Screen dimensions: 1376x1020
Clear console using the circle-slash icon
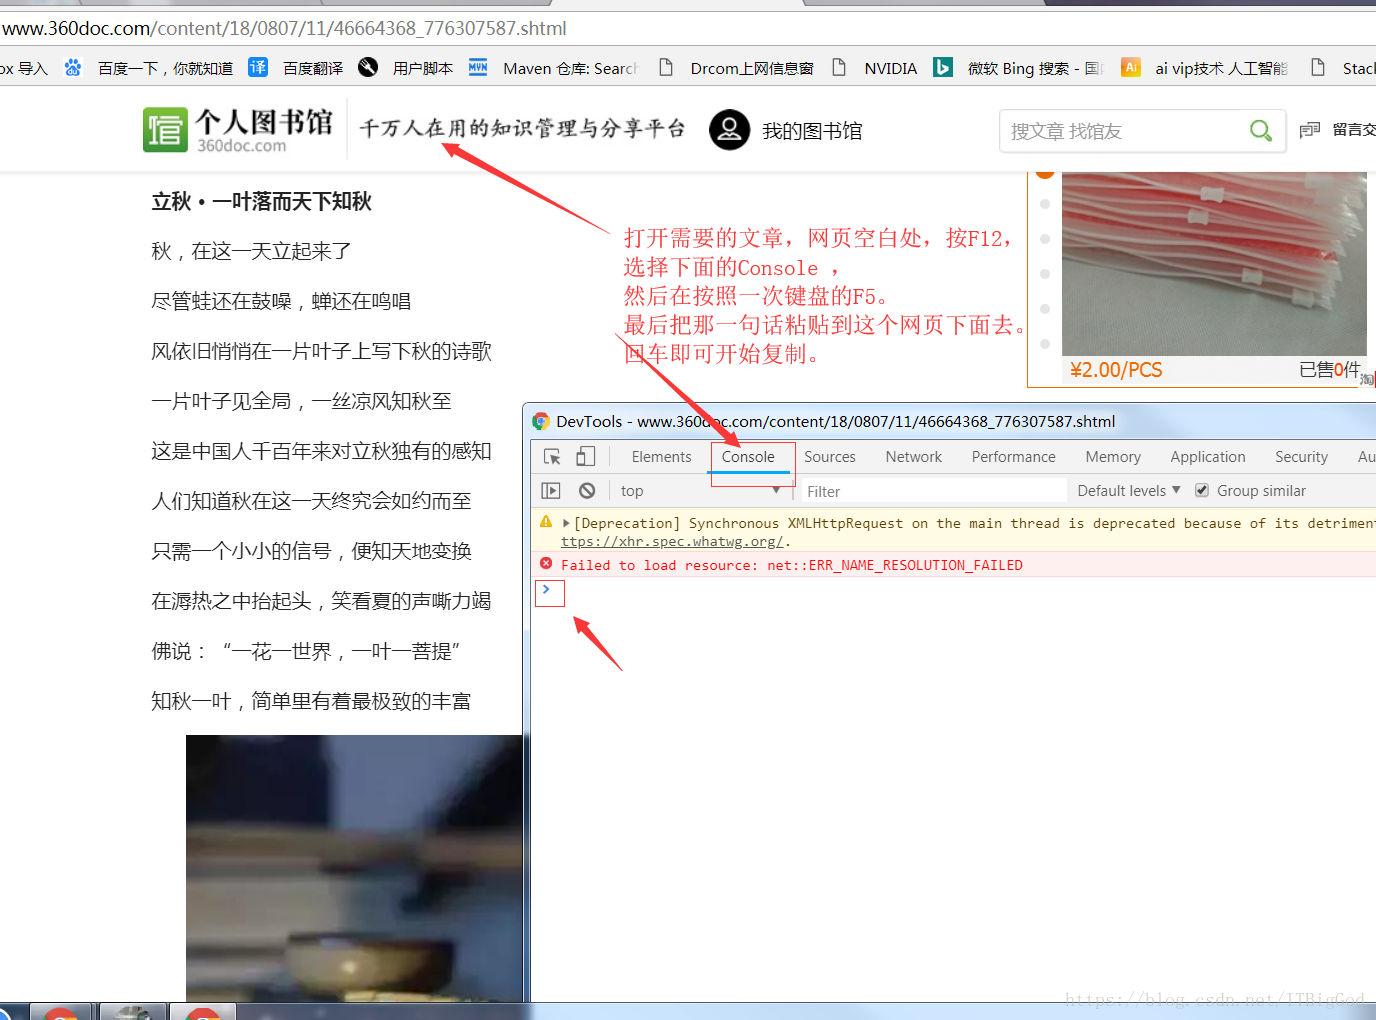point(587,491)
